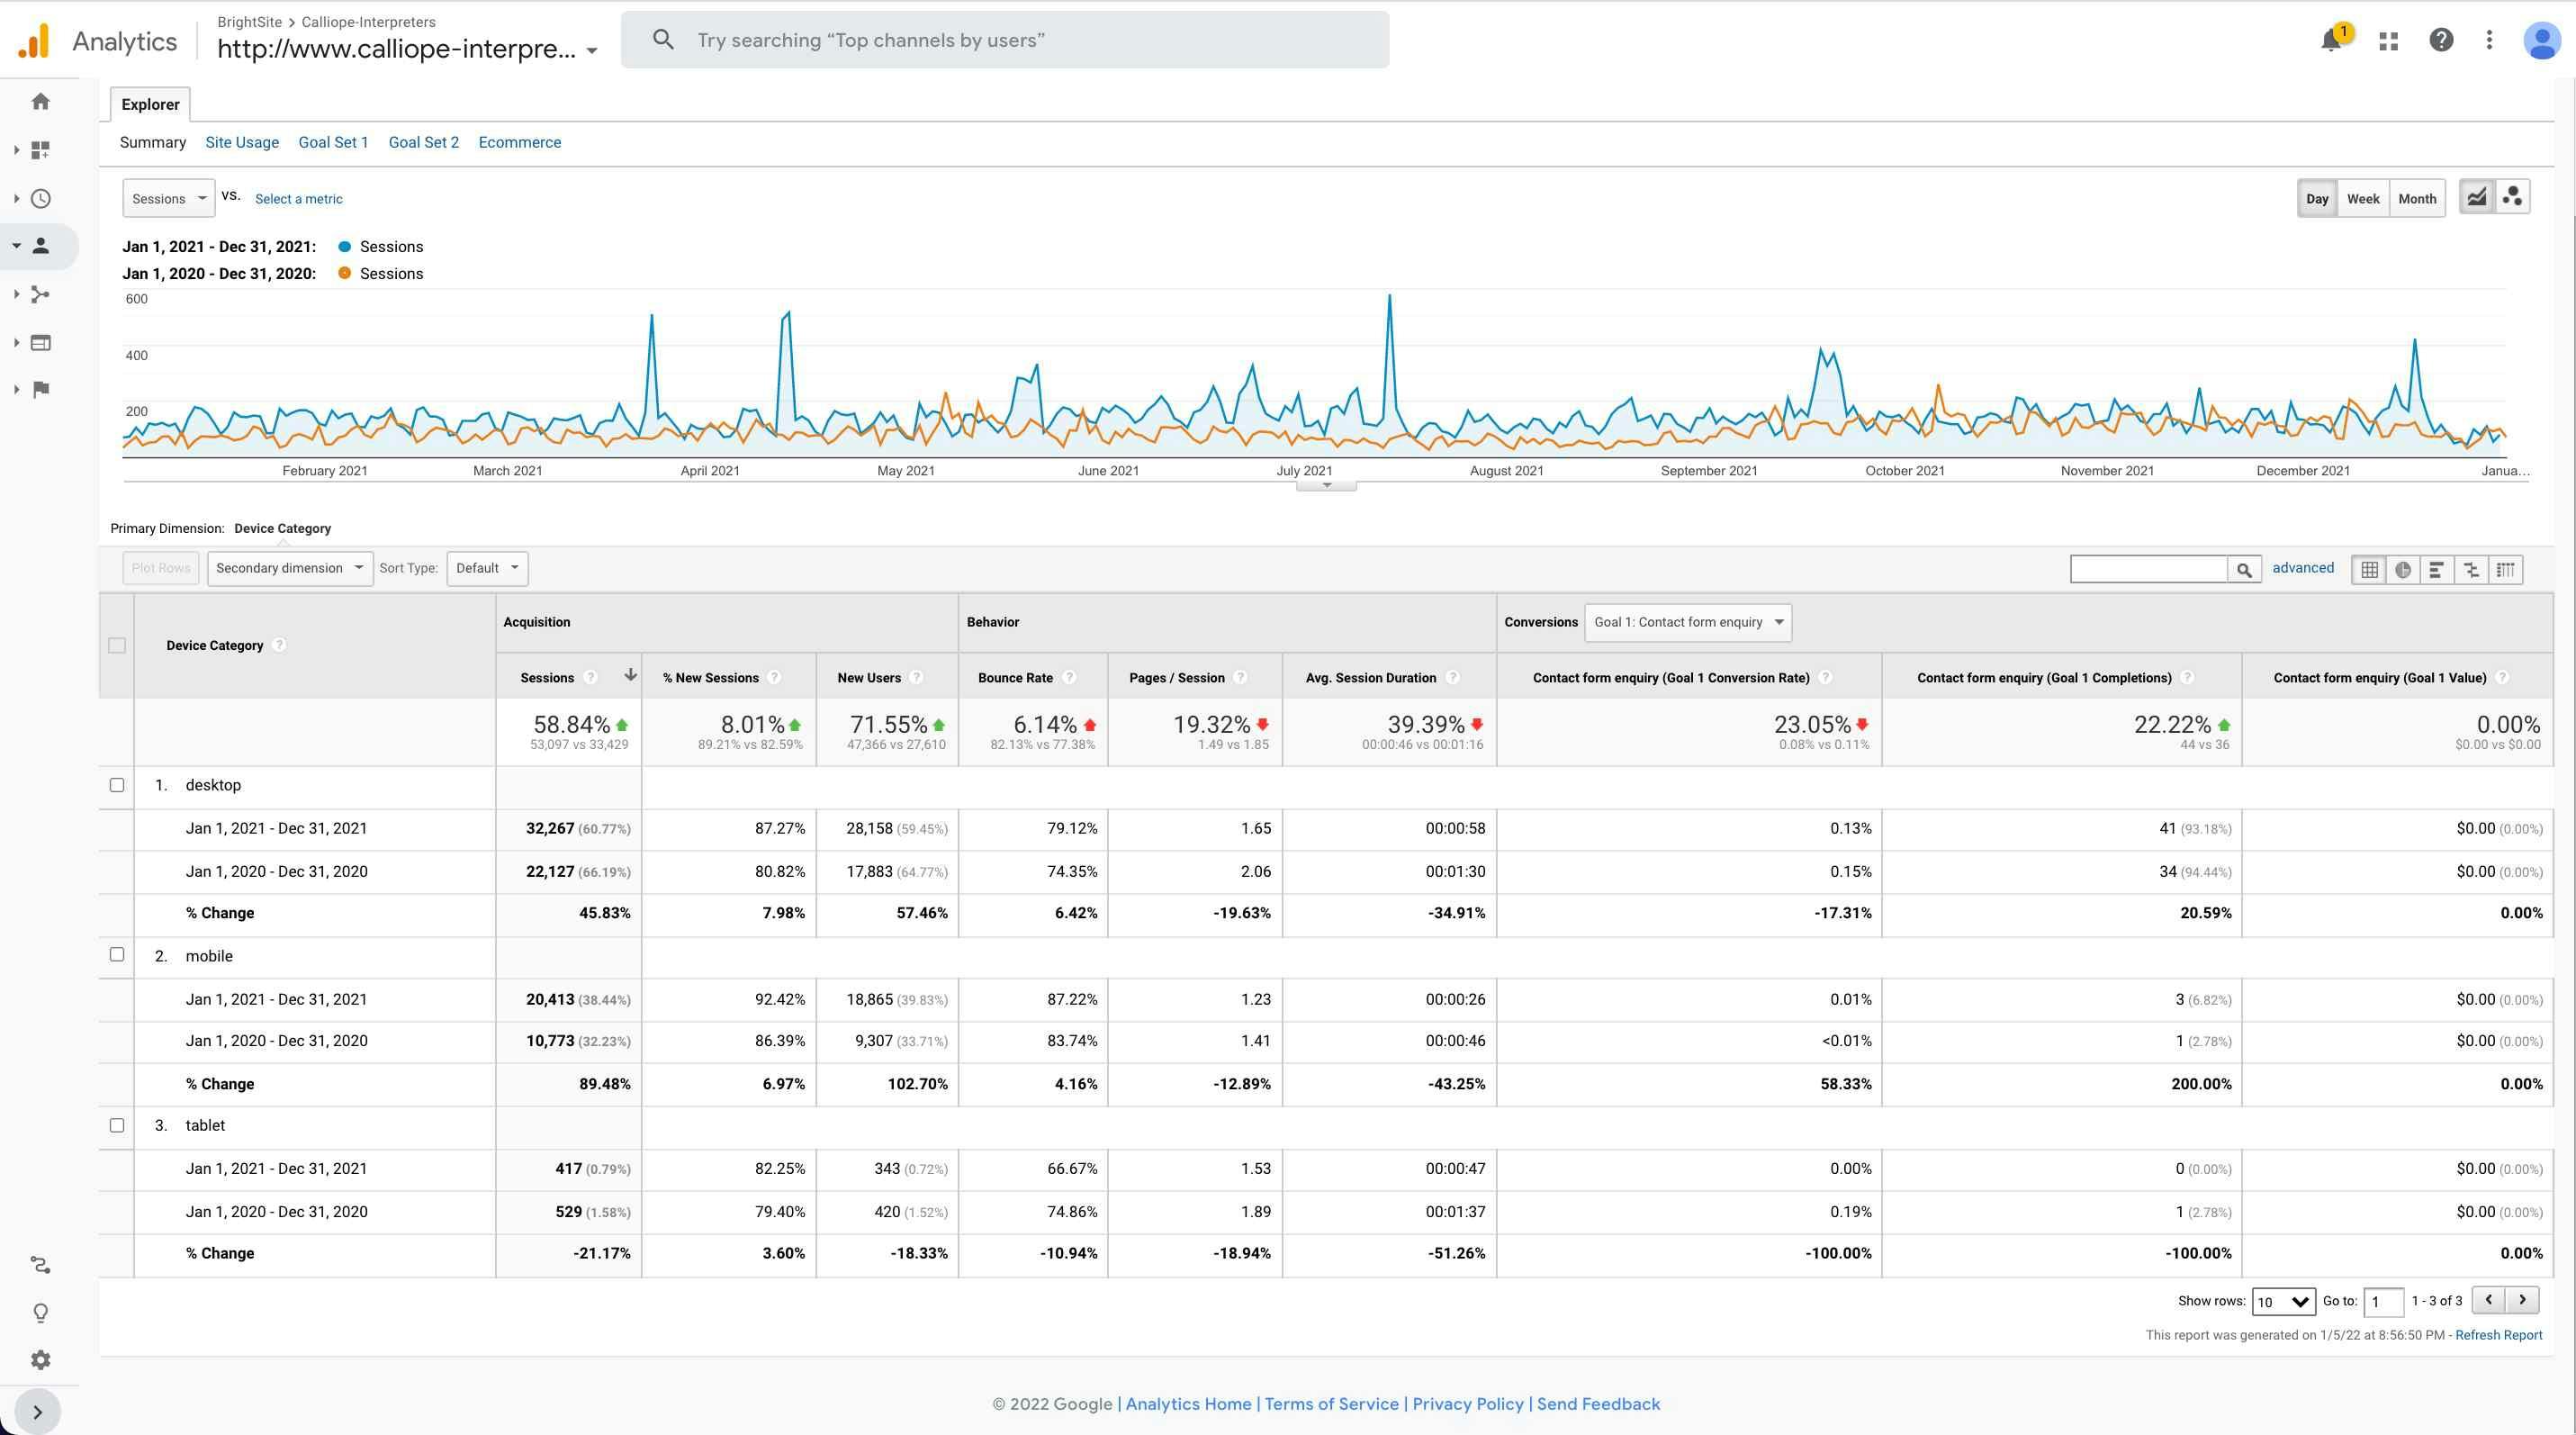Screen dimensions: 2576x1435
Task: Open the Secondary dimension dropdown
Action: 290,568
